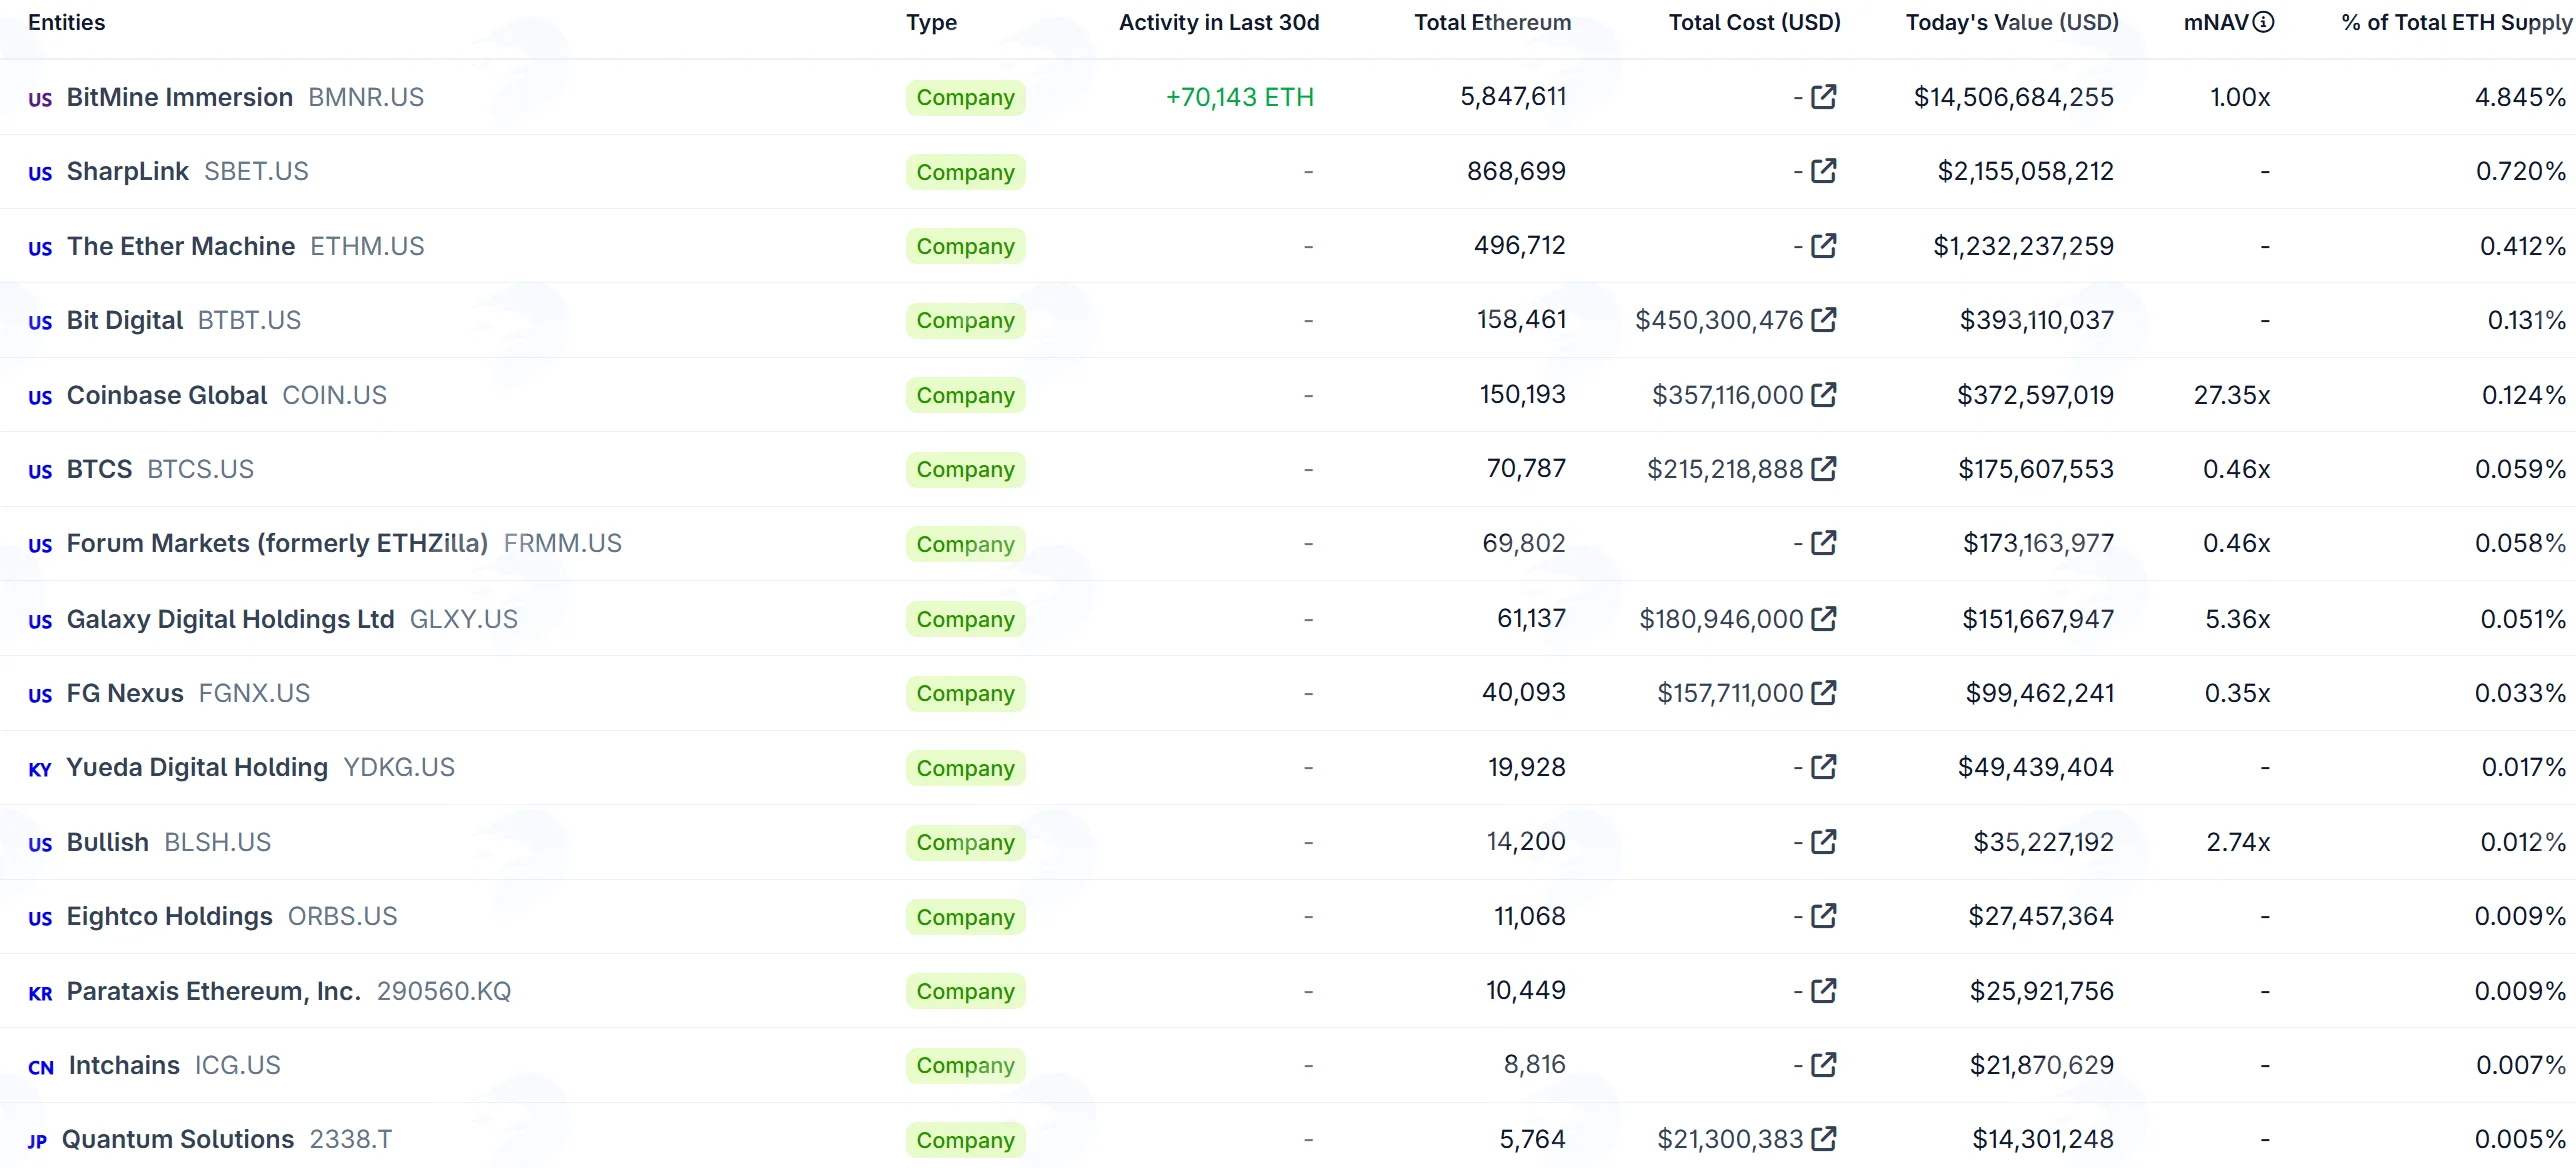Open Forum Markets cost source link icon
This screenshot has width=2576, height=1168.
(1824, 542)
